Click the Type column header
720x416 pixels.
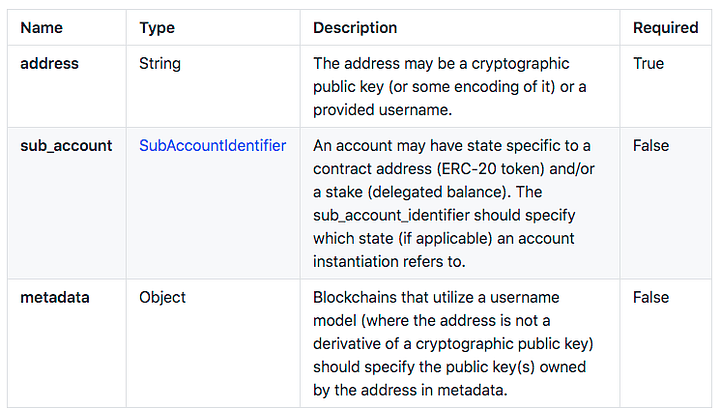click(157, 28)
